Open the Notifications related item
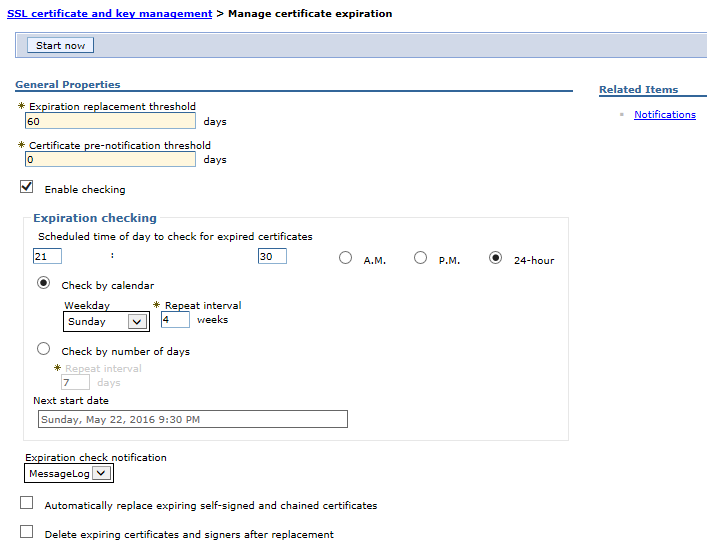Screen dimensions: 707x547 tap(665, 115)
